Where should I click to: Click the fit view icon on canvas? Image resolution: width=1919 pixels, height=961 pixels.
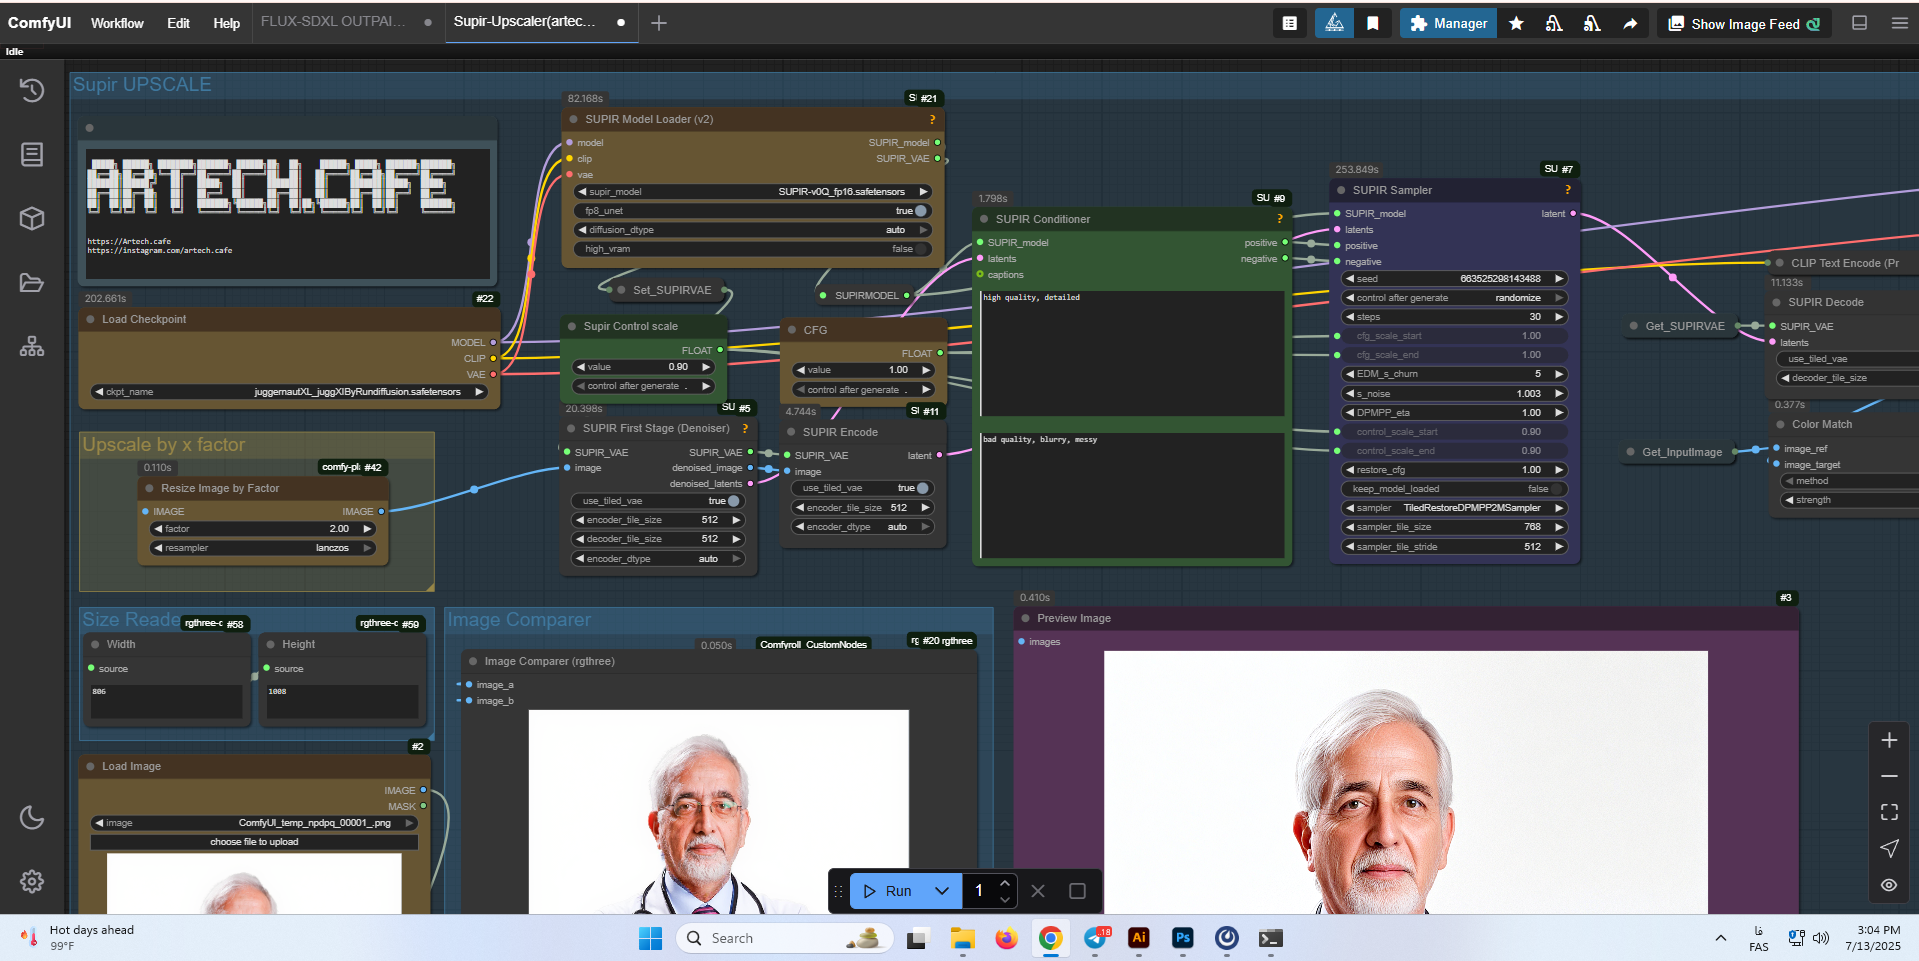(1888, 812)
